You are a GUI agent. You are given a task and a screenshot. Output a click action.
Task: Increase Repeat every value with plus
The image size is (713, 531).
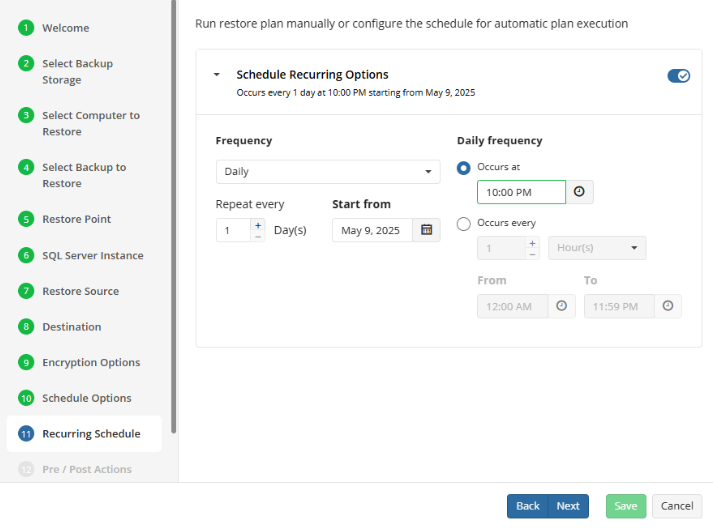click(258, 225)
